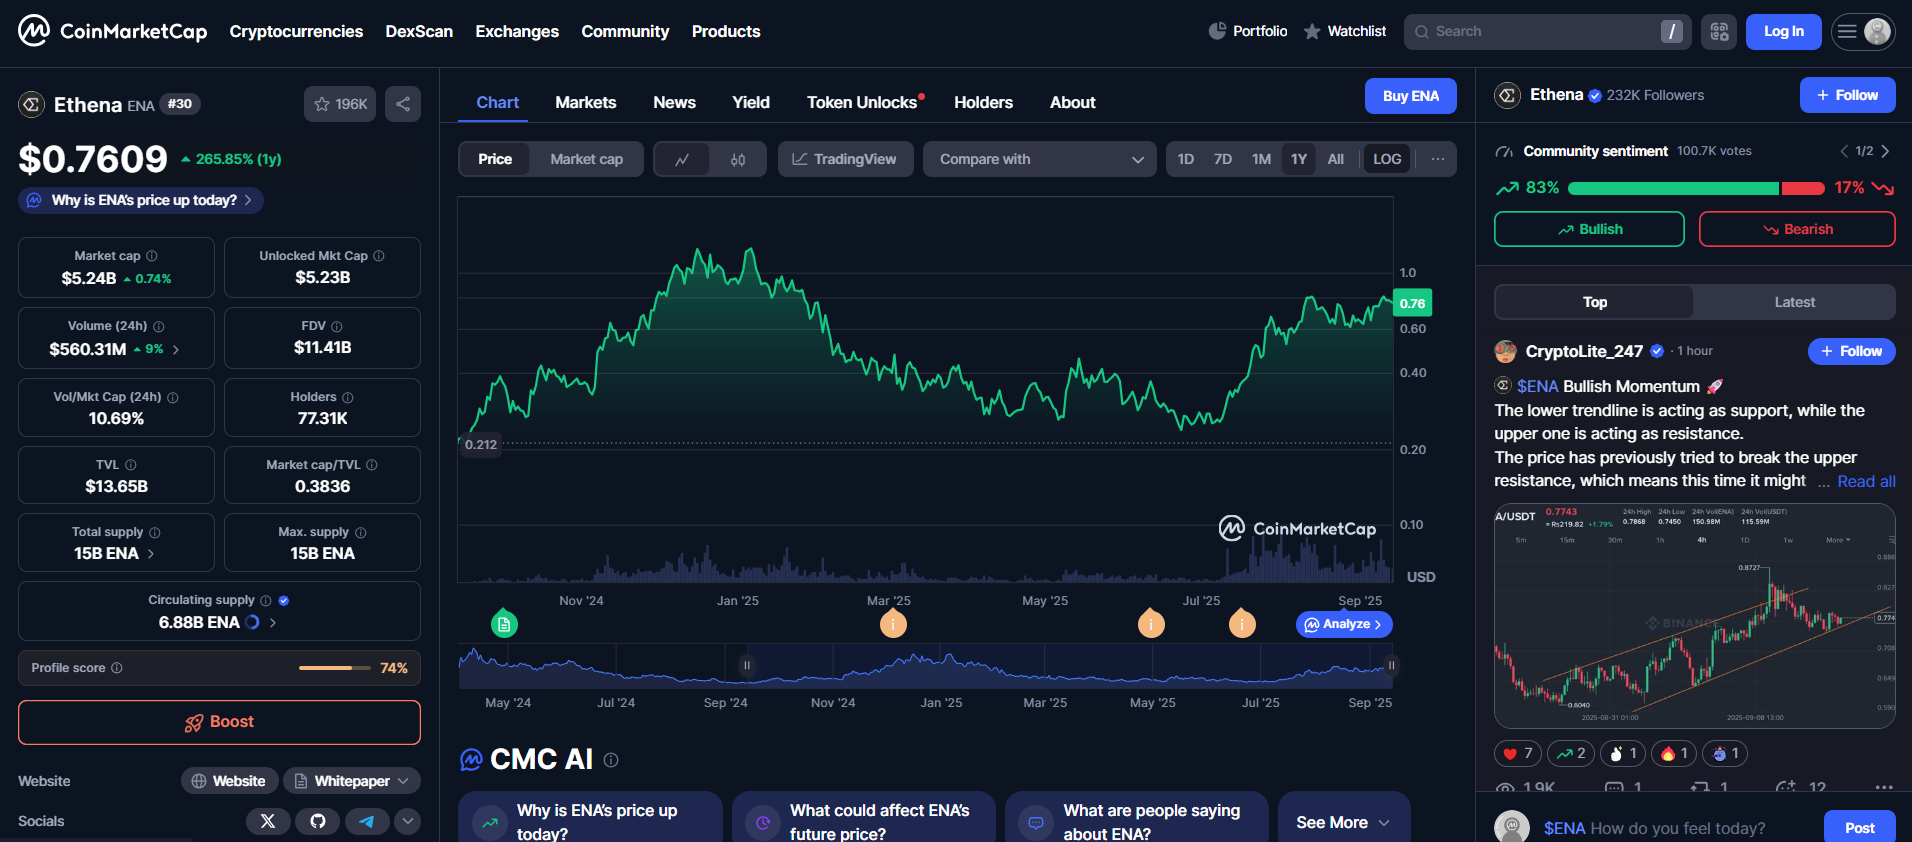The image size is (1912, 842).
Task: Vote Bullish on community sentiment
Action: click(x=1589, y=229)
